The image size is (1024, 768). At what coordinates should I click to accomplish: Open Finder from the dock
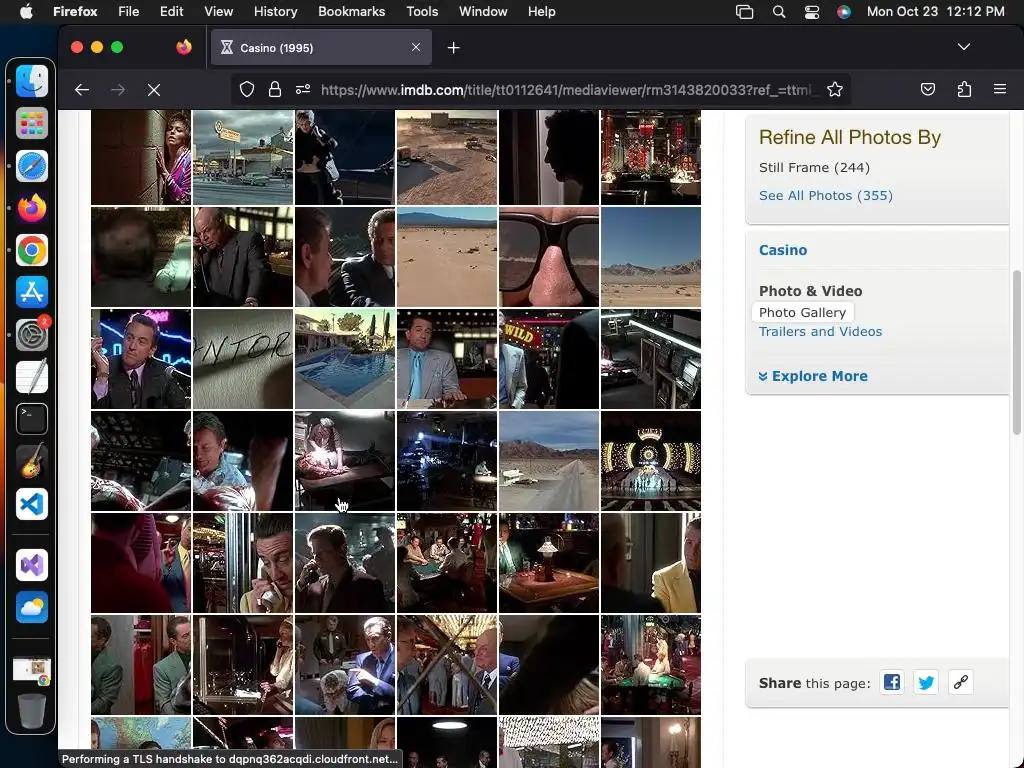coord(32,82)
